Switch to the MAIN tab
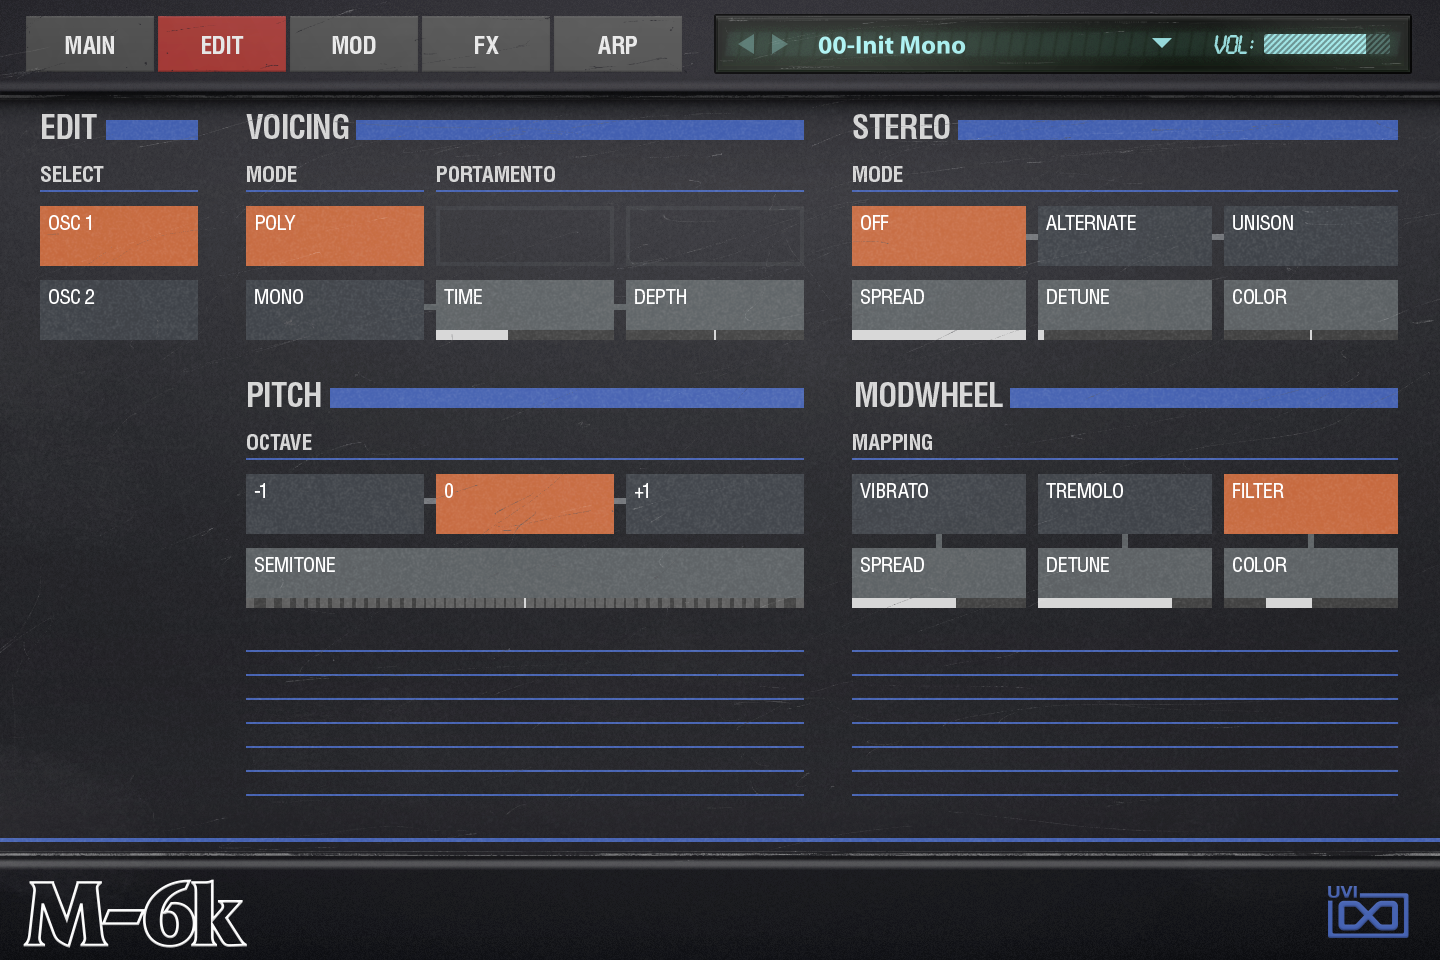Viewport: 1440px width, 960px height. click(90, 44)
